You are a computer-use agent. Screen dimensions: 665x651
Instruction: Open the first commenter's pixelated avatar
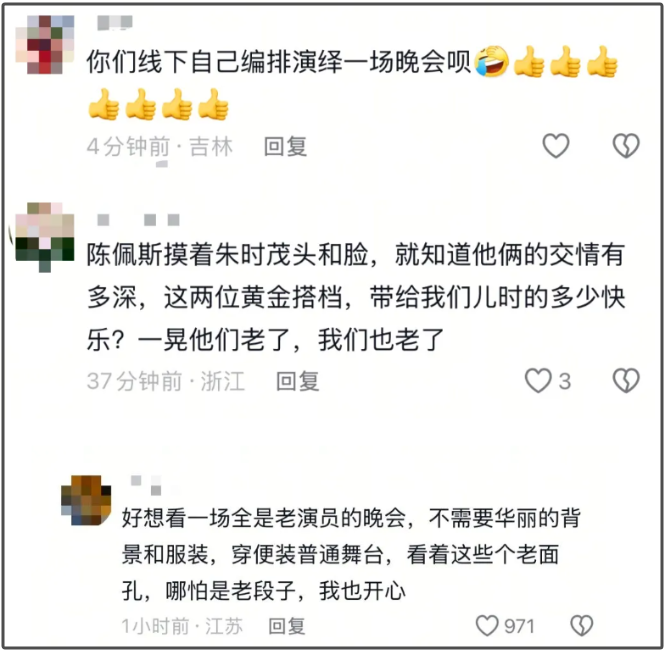pyautogui.click(x=45, y=45)
